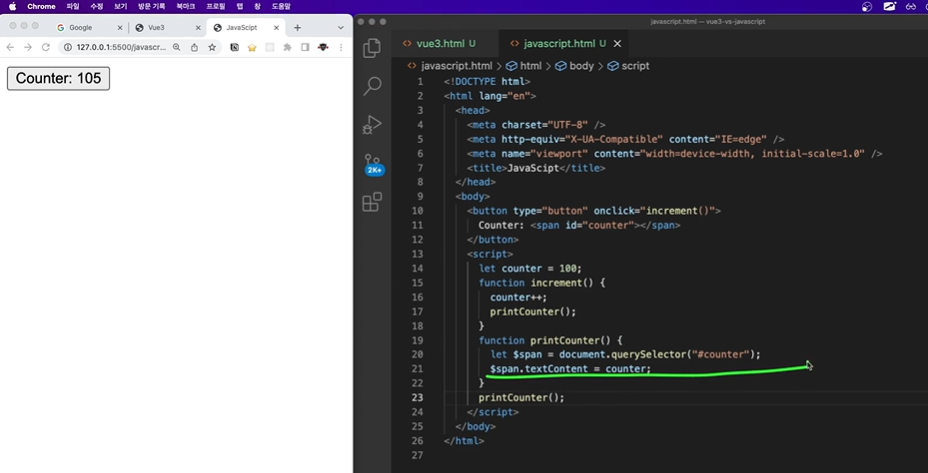Screen dimensions: 928x473
Task: Open the Chrome application menu
Action: coord(41,7)
